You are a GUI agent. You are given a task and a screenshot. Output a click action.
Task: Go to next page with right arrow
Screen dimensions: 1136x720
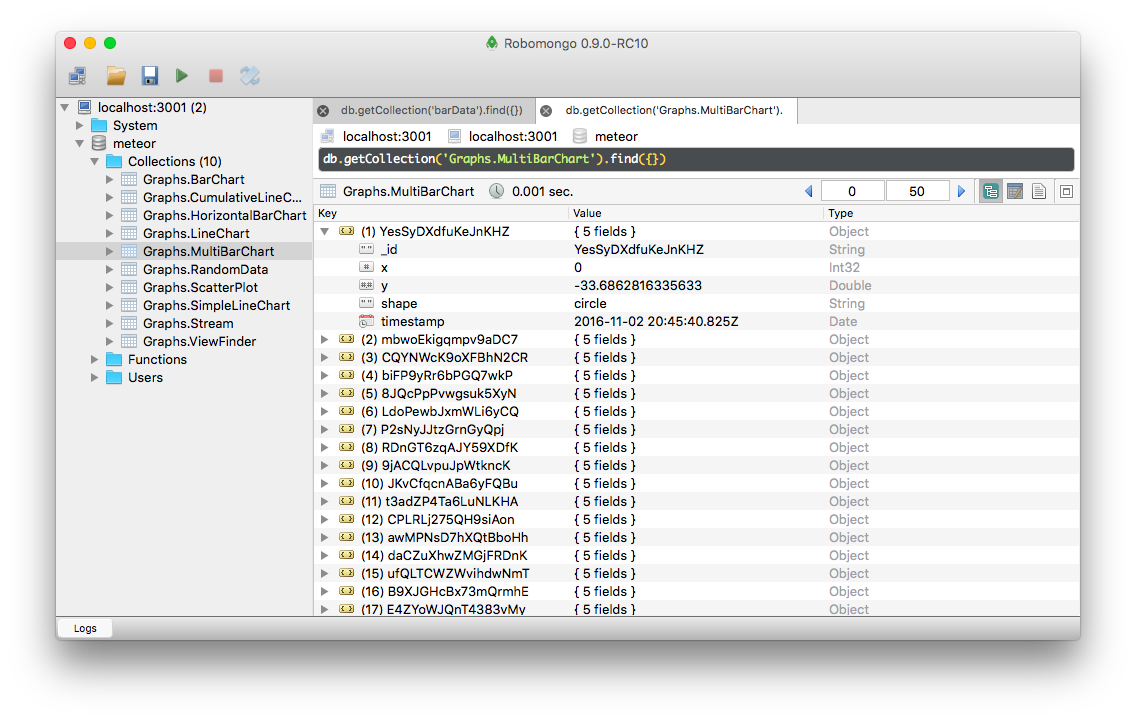click(x=961, y=191)
